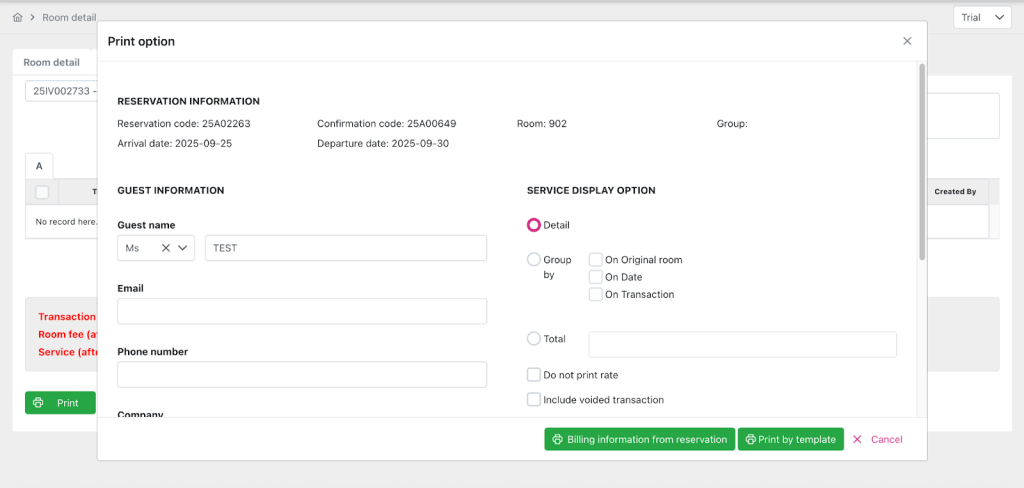Click Print by template button

(x=790, y=439)
